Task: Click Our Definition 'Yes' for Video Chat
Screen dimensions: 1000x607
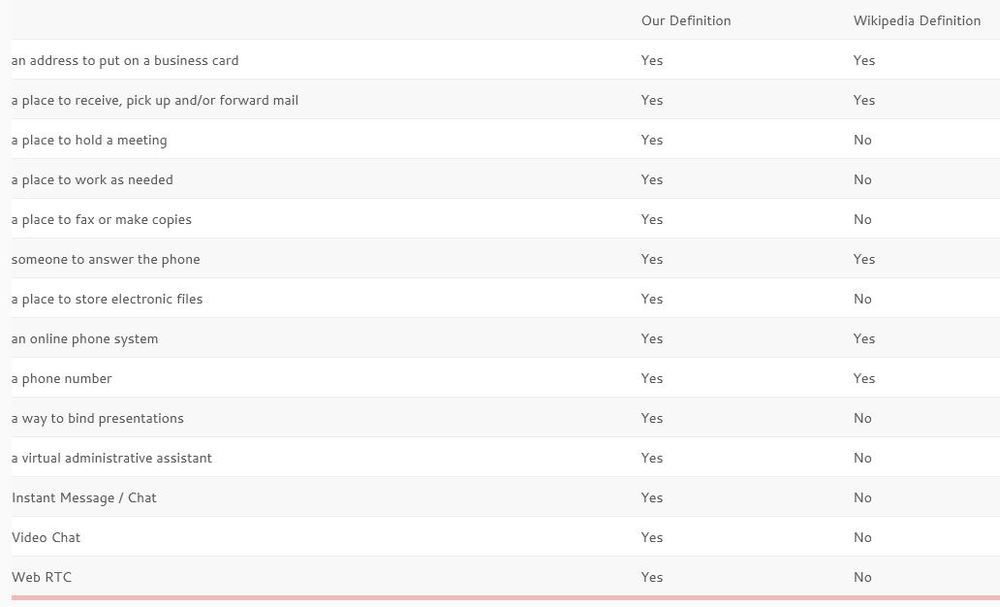Action: 652,538
